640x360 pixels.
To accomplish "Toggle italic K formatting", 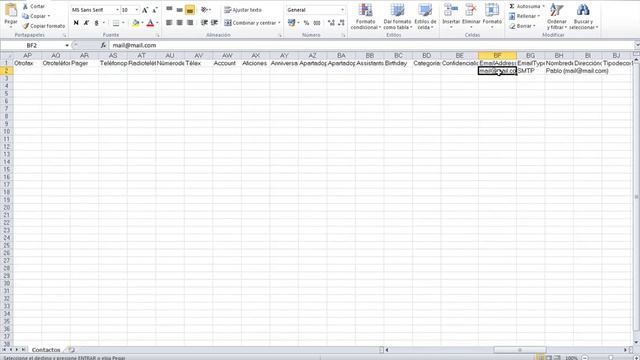I will [x=86, y=23].
